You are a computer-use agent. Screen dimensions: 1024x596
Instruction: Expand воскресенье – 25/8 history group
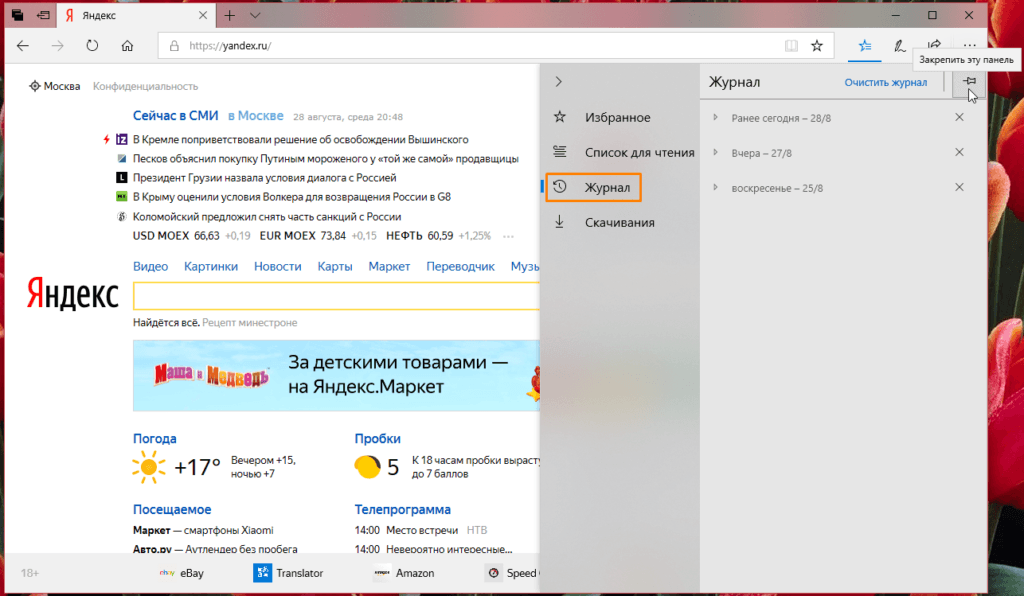[x=715, y=187]
